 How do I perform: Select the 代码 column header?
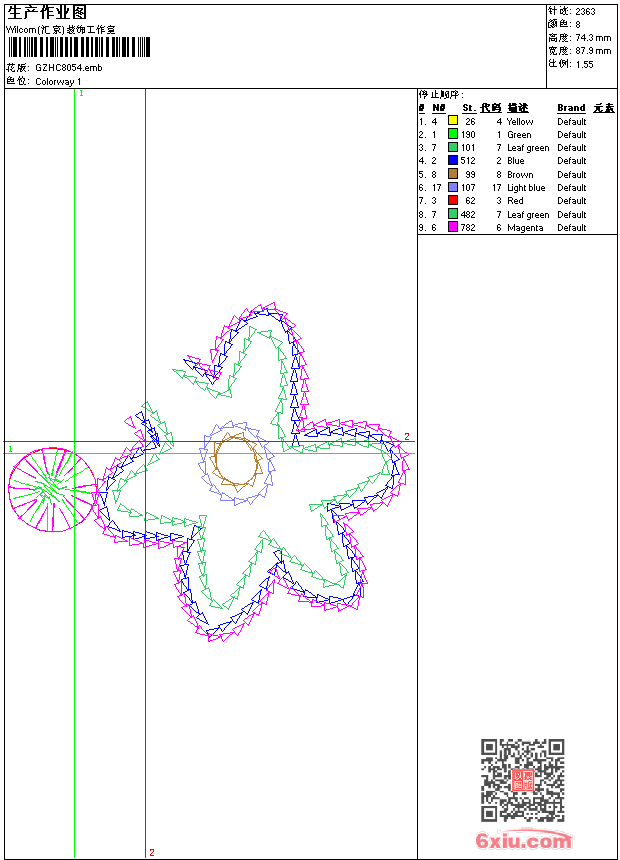point(491,108)
